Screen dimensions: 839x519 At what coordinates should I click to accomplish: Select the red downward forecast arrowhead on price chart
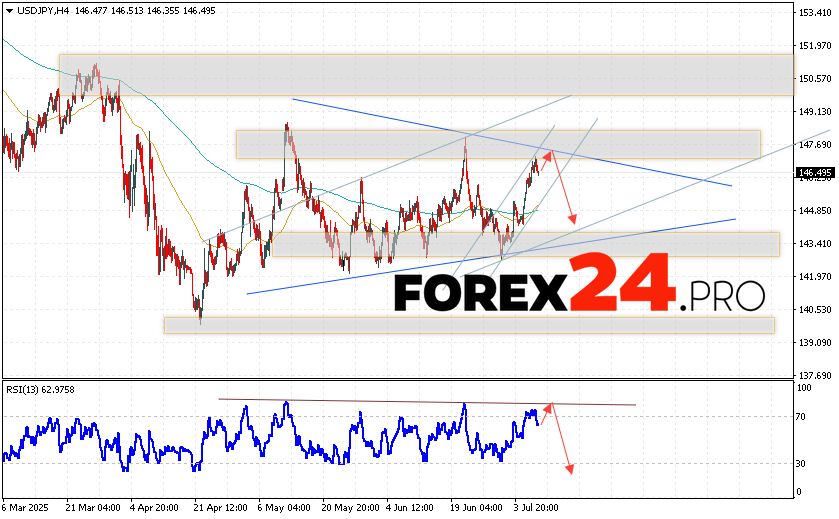click(x=572, y=217)
